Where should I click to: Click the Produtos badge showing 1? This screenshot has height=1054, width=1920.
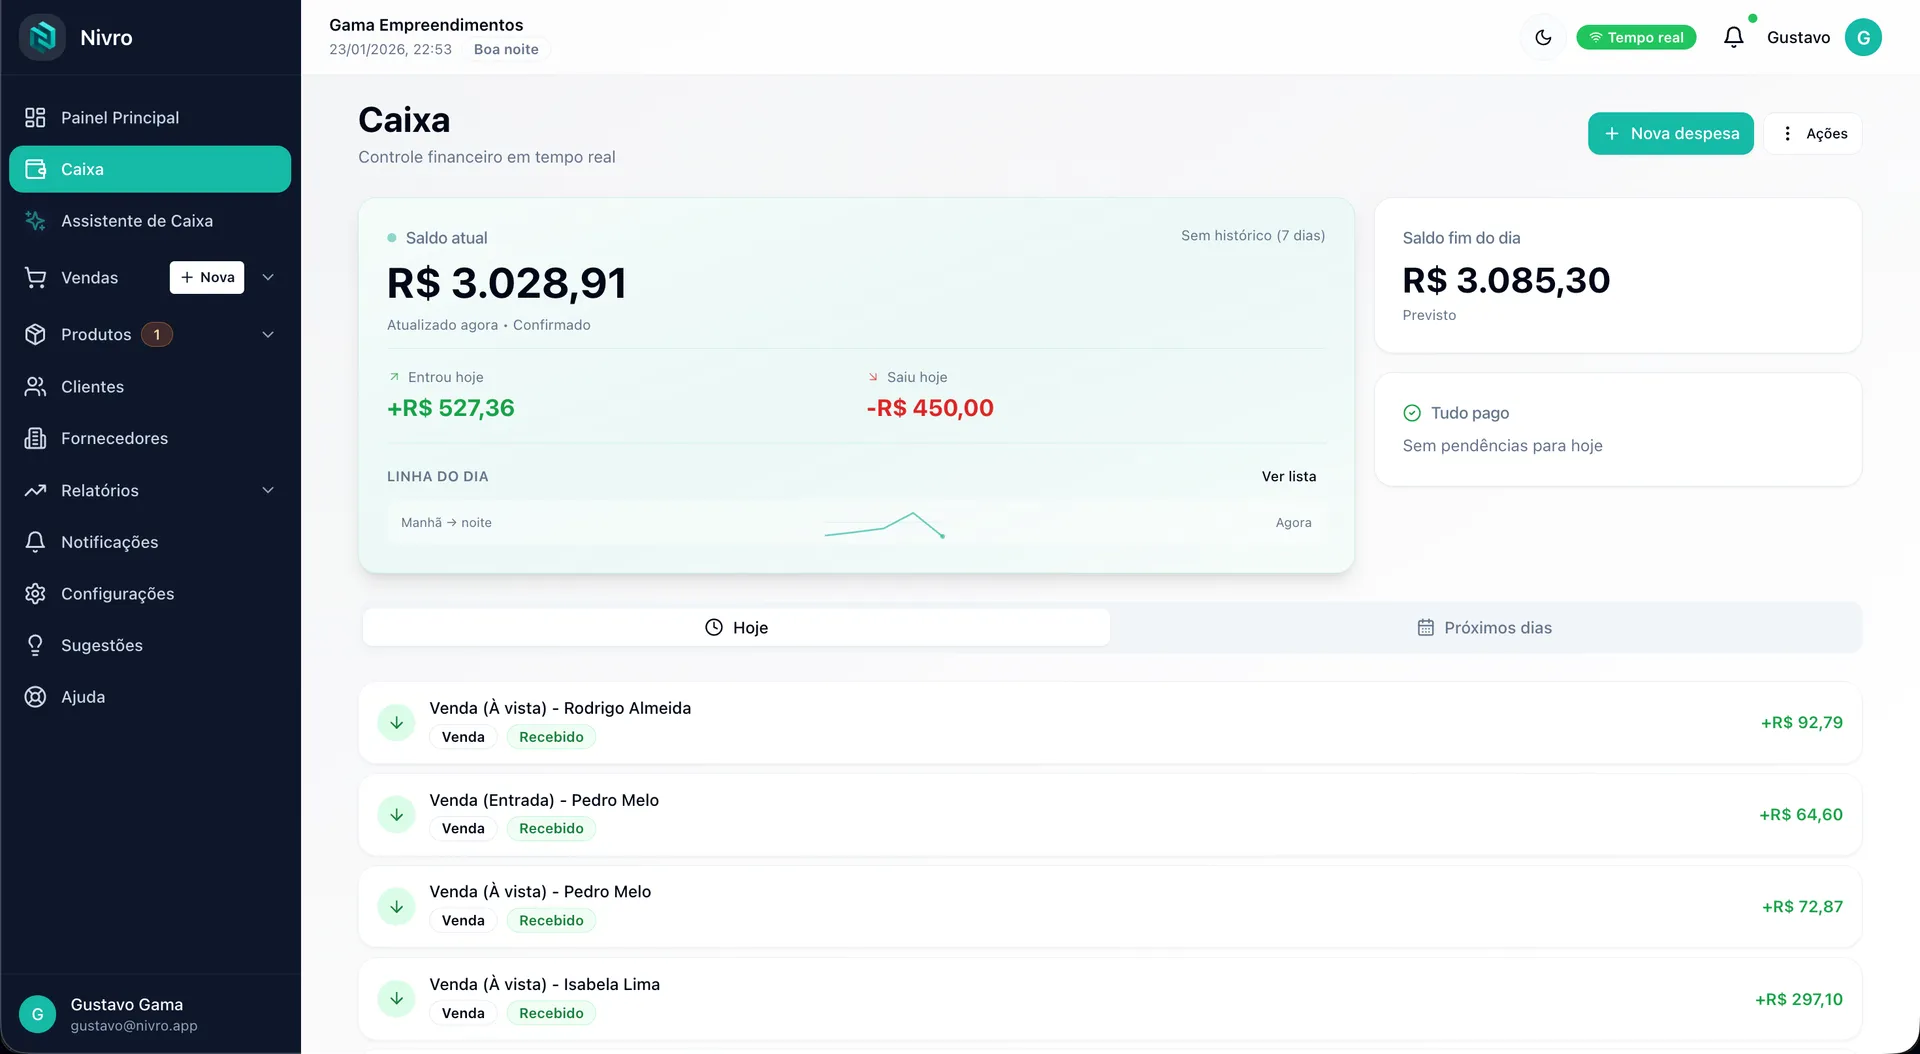(x=157, y=335)
